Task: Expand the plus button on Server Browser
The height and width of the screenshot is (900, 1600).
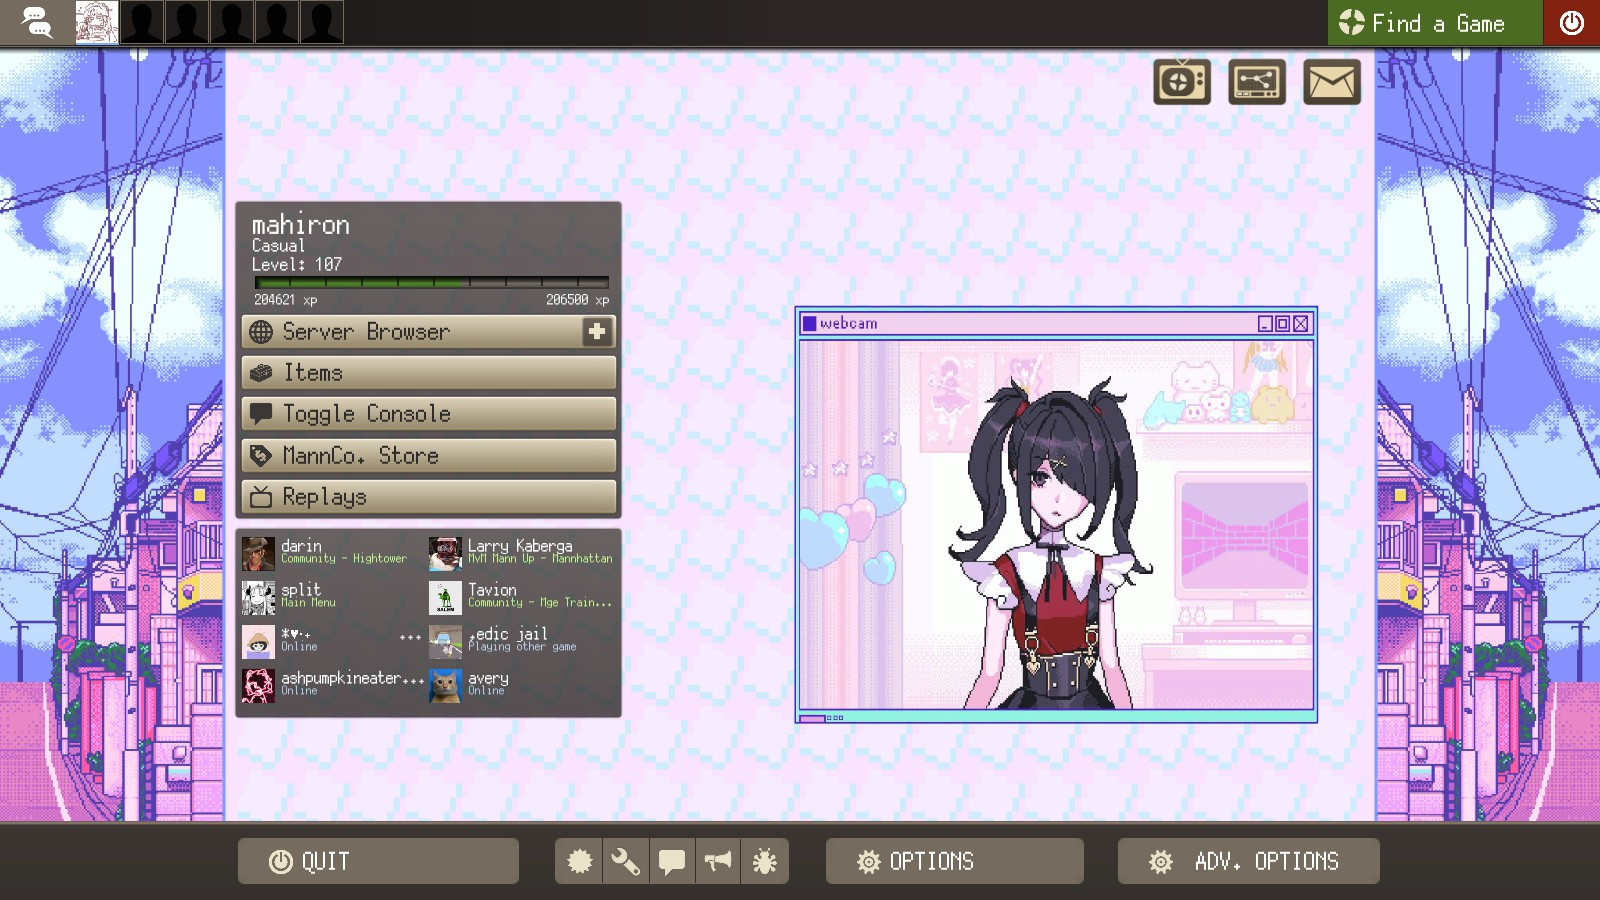Action: pyautogui.click(x=597, y=332)
